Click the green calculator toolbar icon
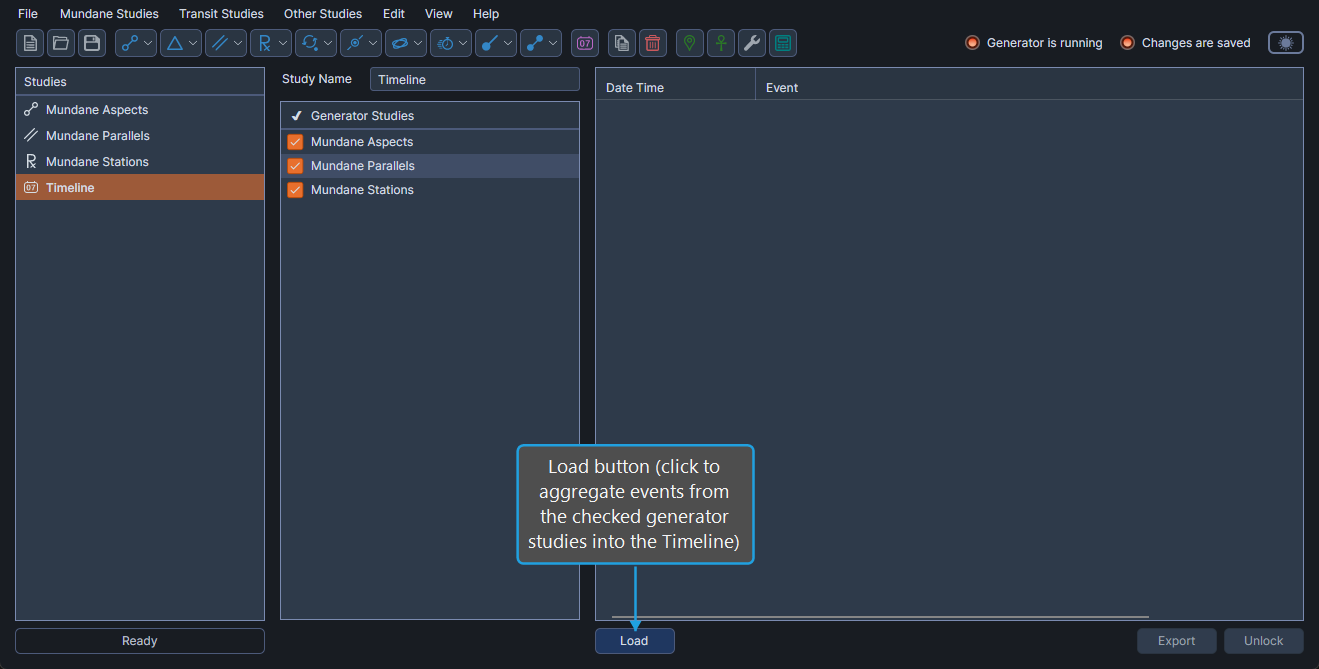This screenshot has width=1319, height=669. 783,43
